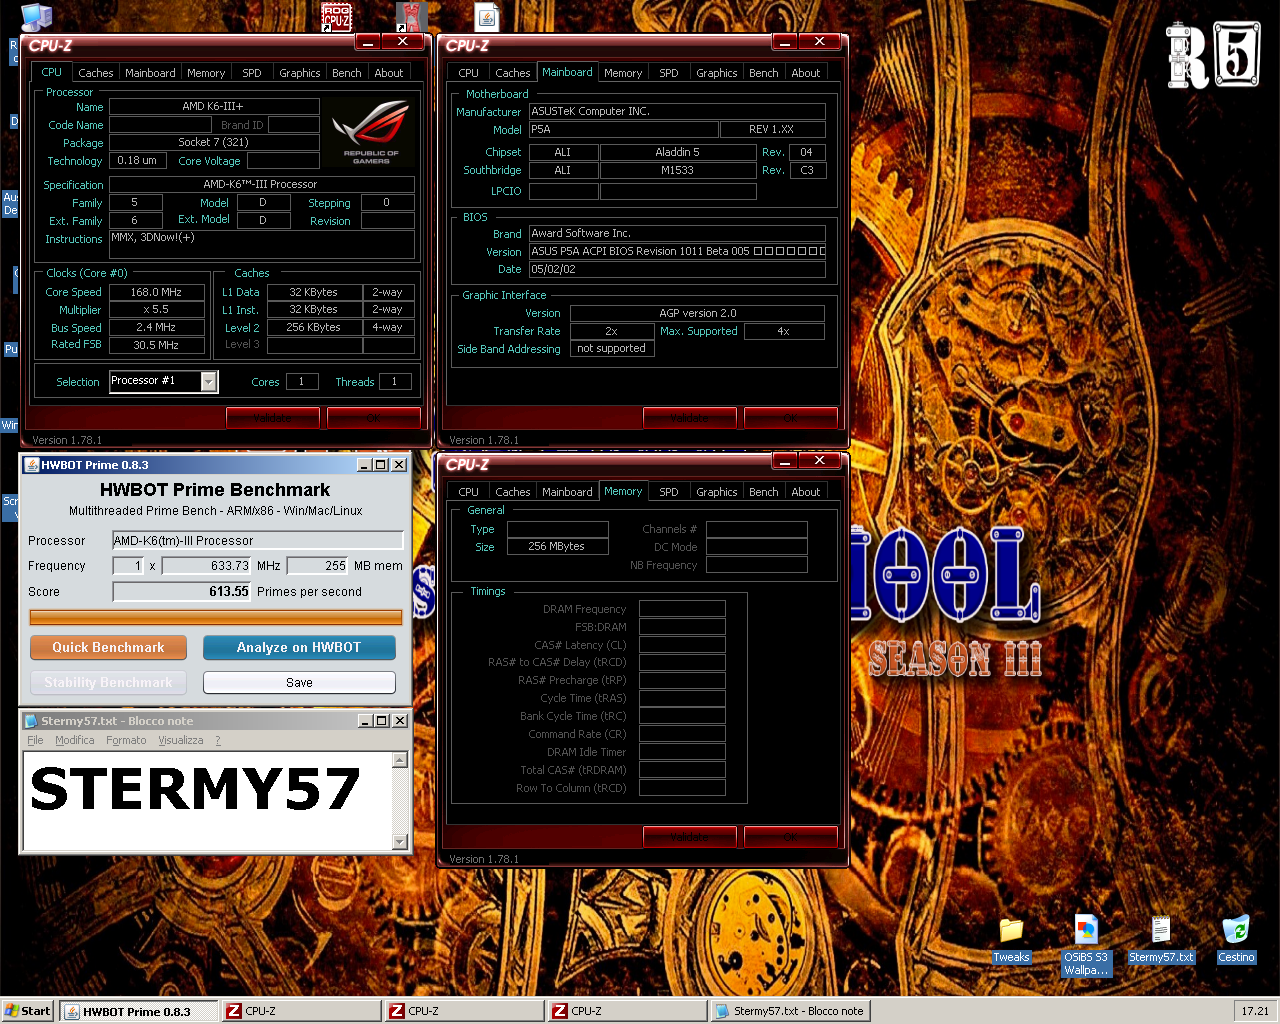Click the orange progress bar in HWBOT Prime
This screenshot has width=1280, height=1024.
[216, 618]
